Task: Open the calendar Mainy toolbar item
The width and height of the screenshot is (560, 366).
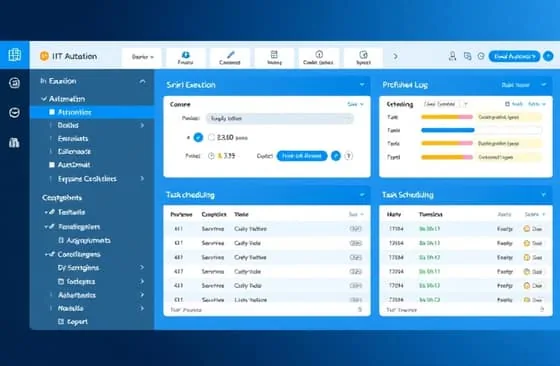Action: (274, 57)
